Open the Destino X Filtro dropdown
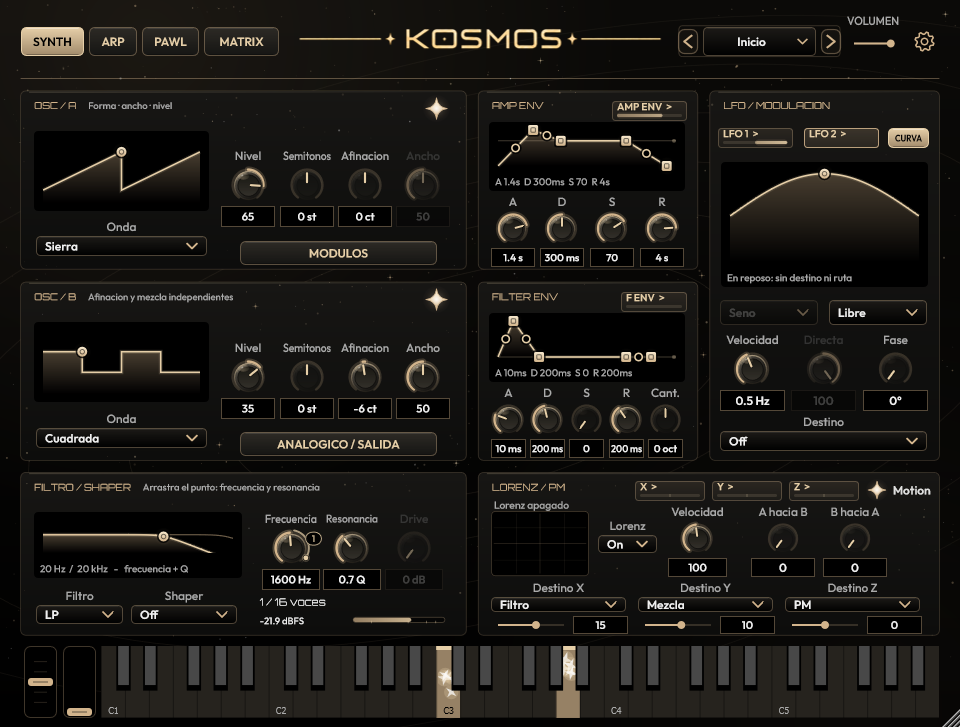Viewport: 960px width, 727px height. 558,605
